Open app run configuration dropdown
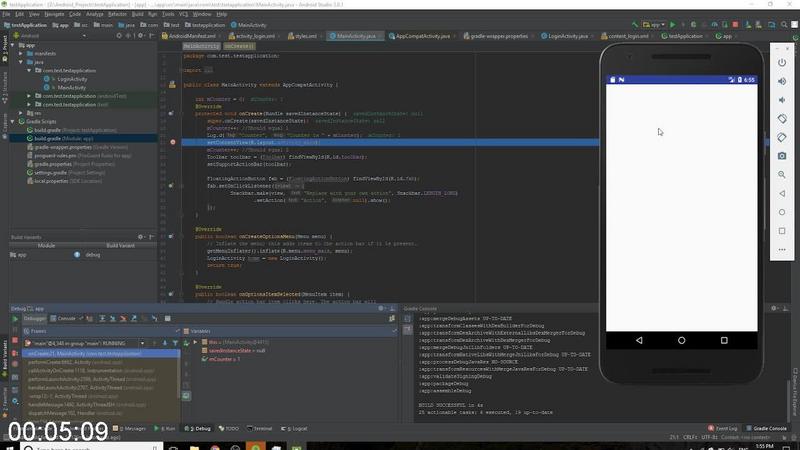The height and width of the screenshot is (450, 800). (654, 24)
